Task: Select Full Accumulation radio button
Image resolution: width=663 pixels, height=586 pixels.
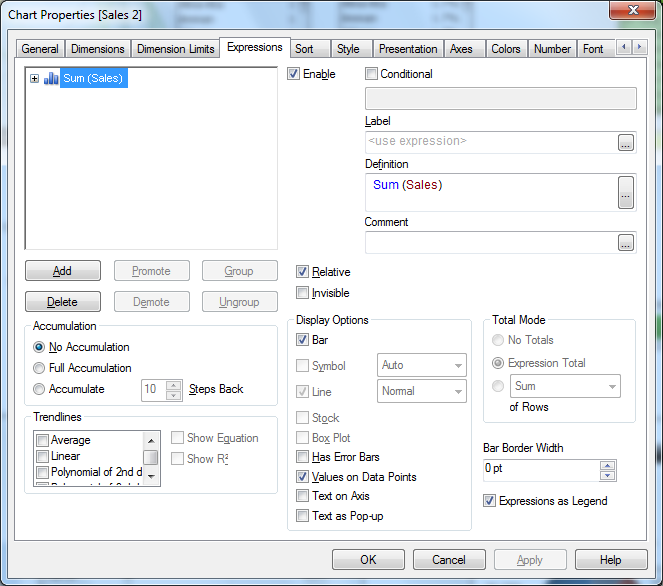Action: [x=39, y=368]
